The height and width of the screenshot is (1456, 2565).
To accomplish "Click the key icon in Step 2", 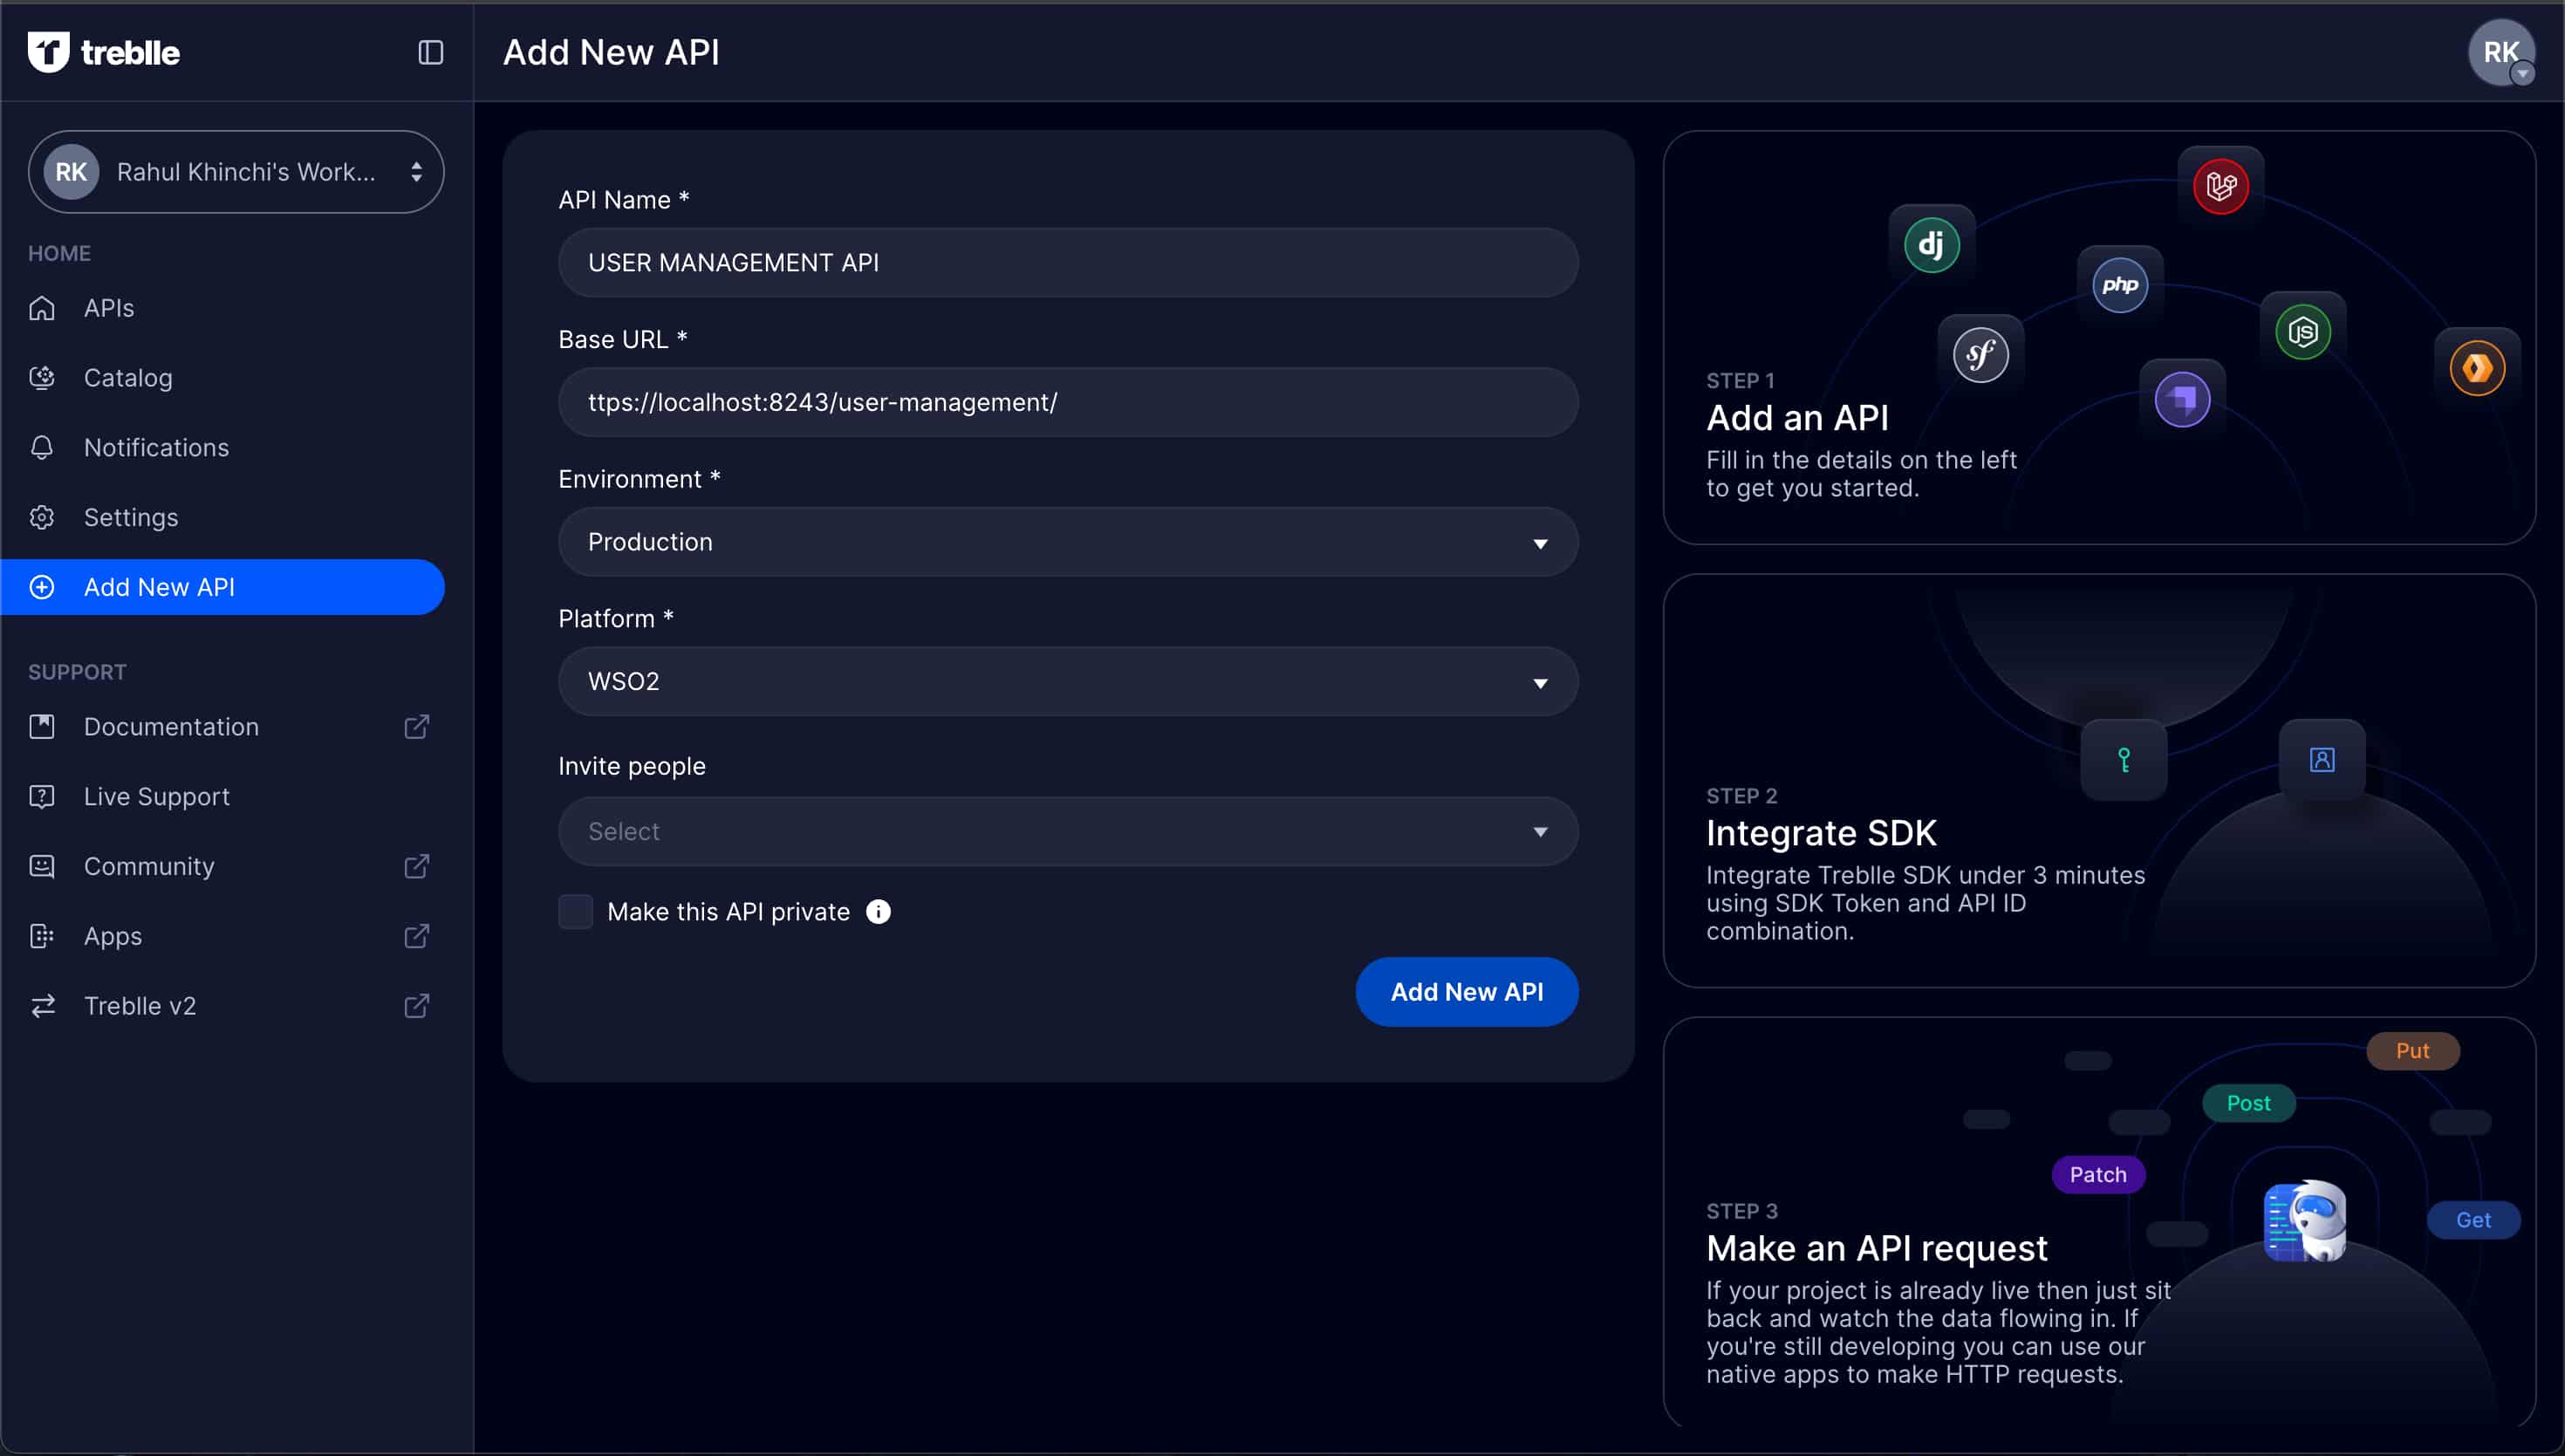I will point(2124,760).
